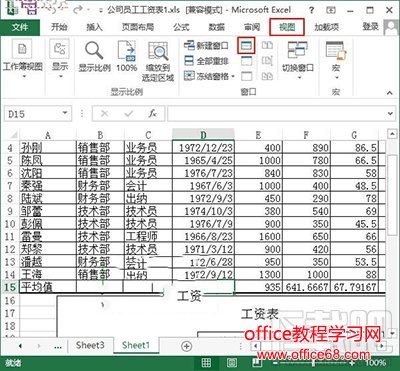Image resolution: width=400 pixels, height=371 pixels.
Task: Collapse the ribbon chevron
Action: click(389, 93)
